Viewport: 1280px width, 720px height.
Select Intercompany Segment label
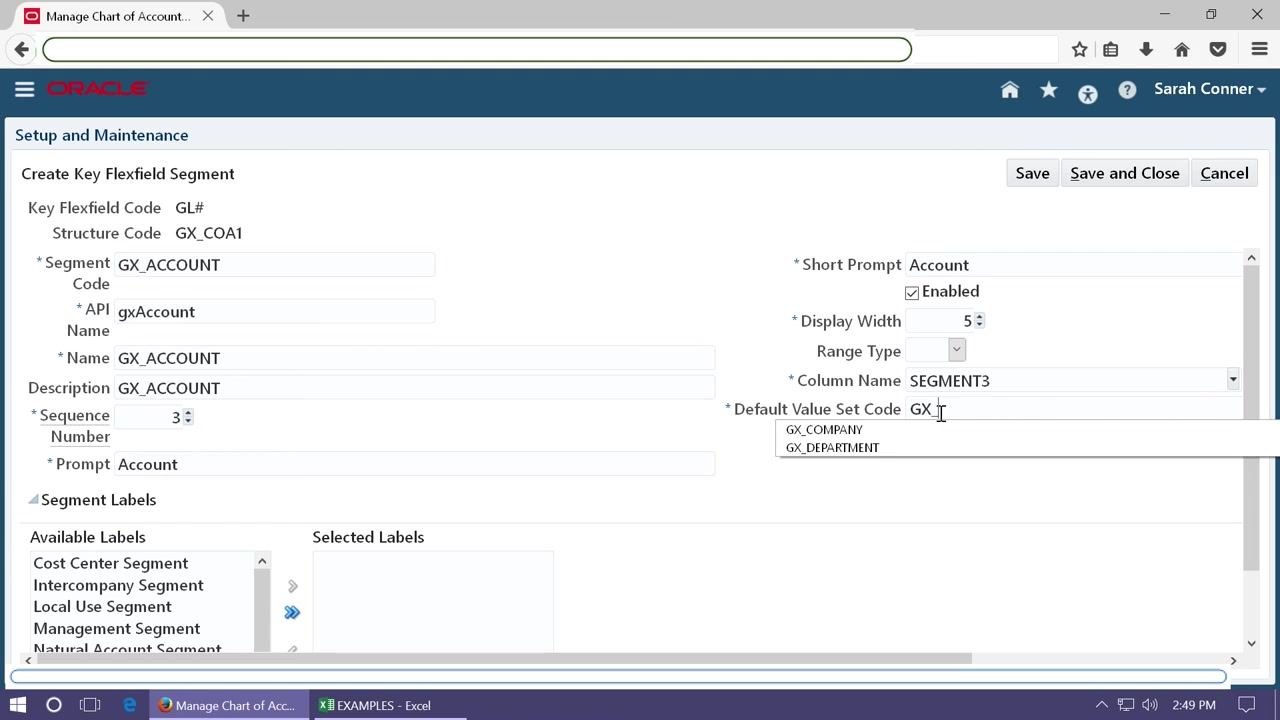tap(118, 585)
